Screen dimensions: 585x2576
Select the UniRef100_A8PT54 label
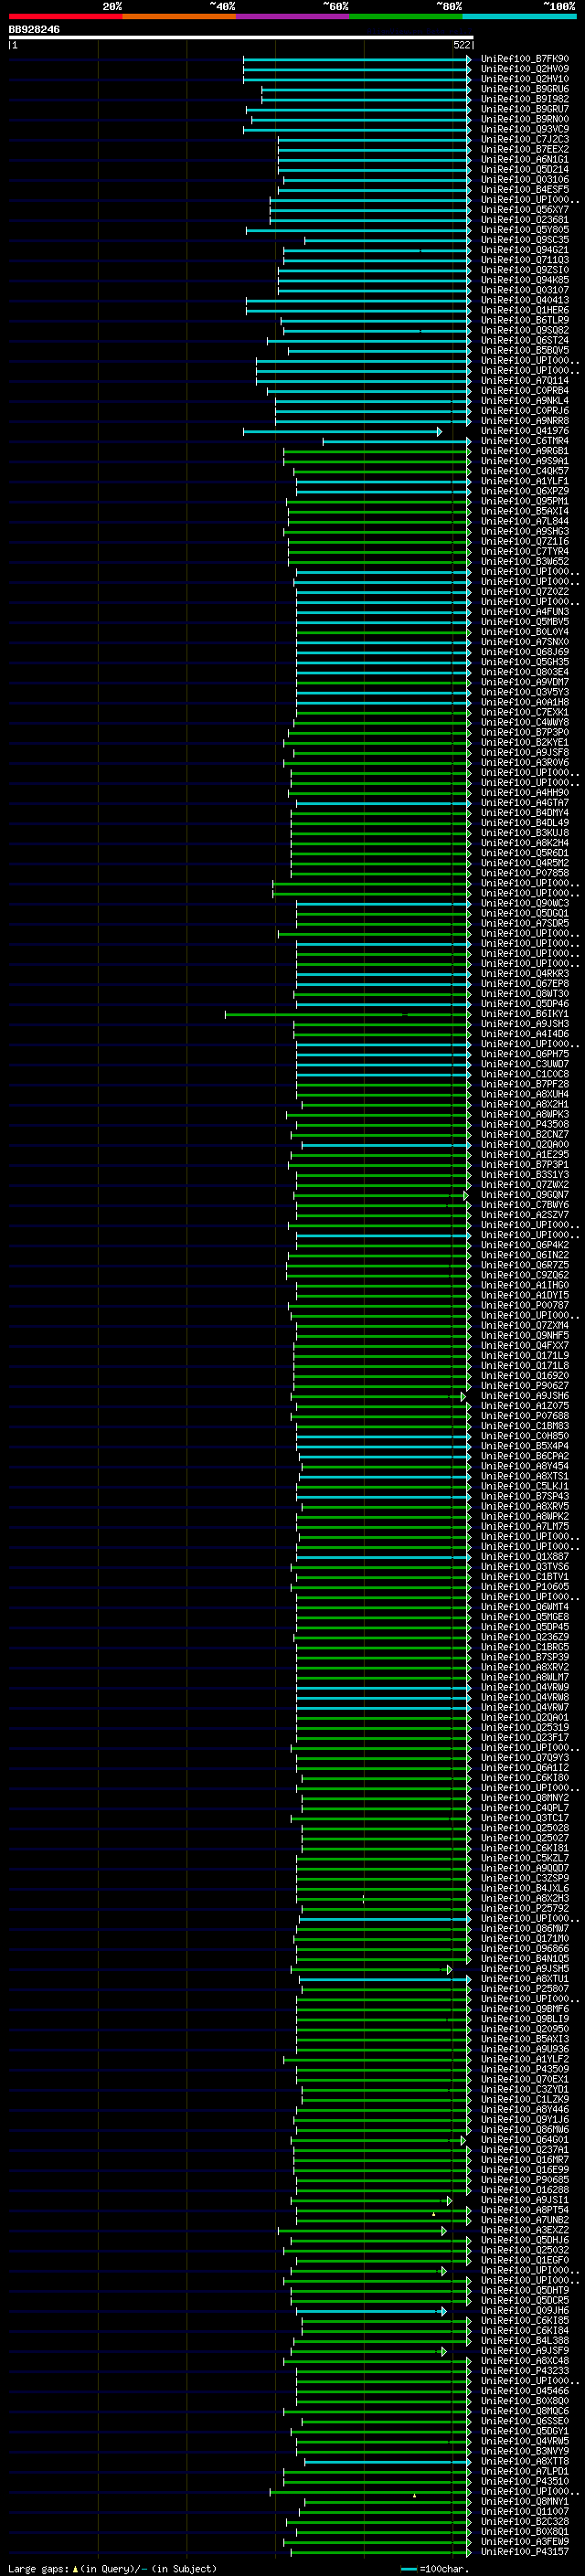click(x=524, y=2210)
